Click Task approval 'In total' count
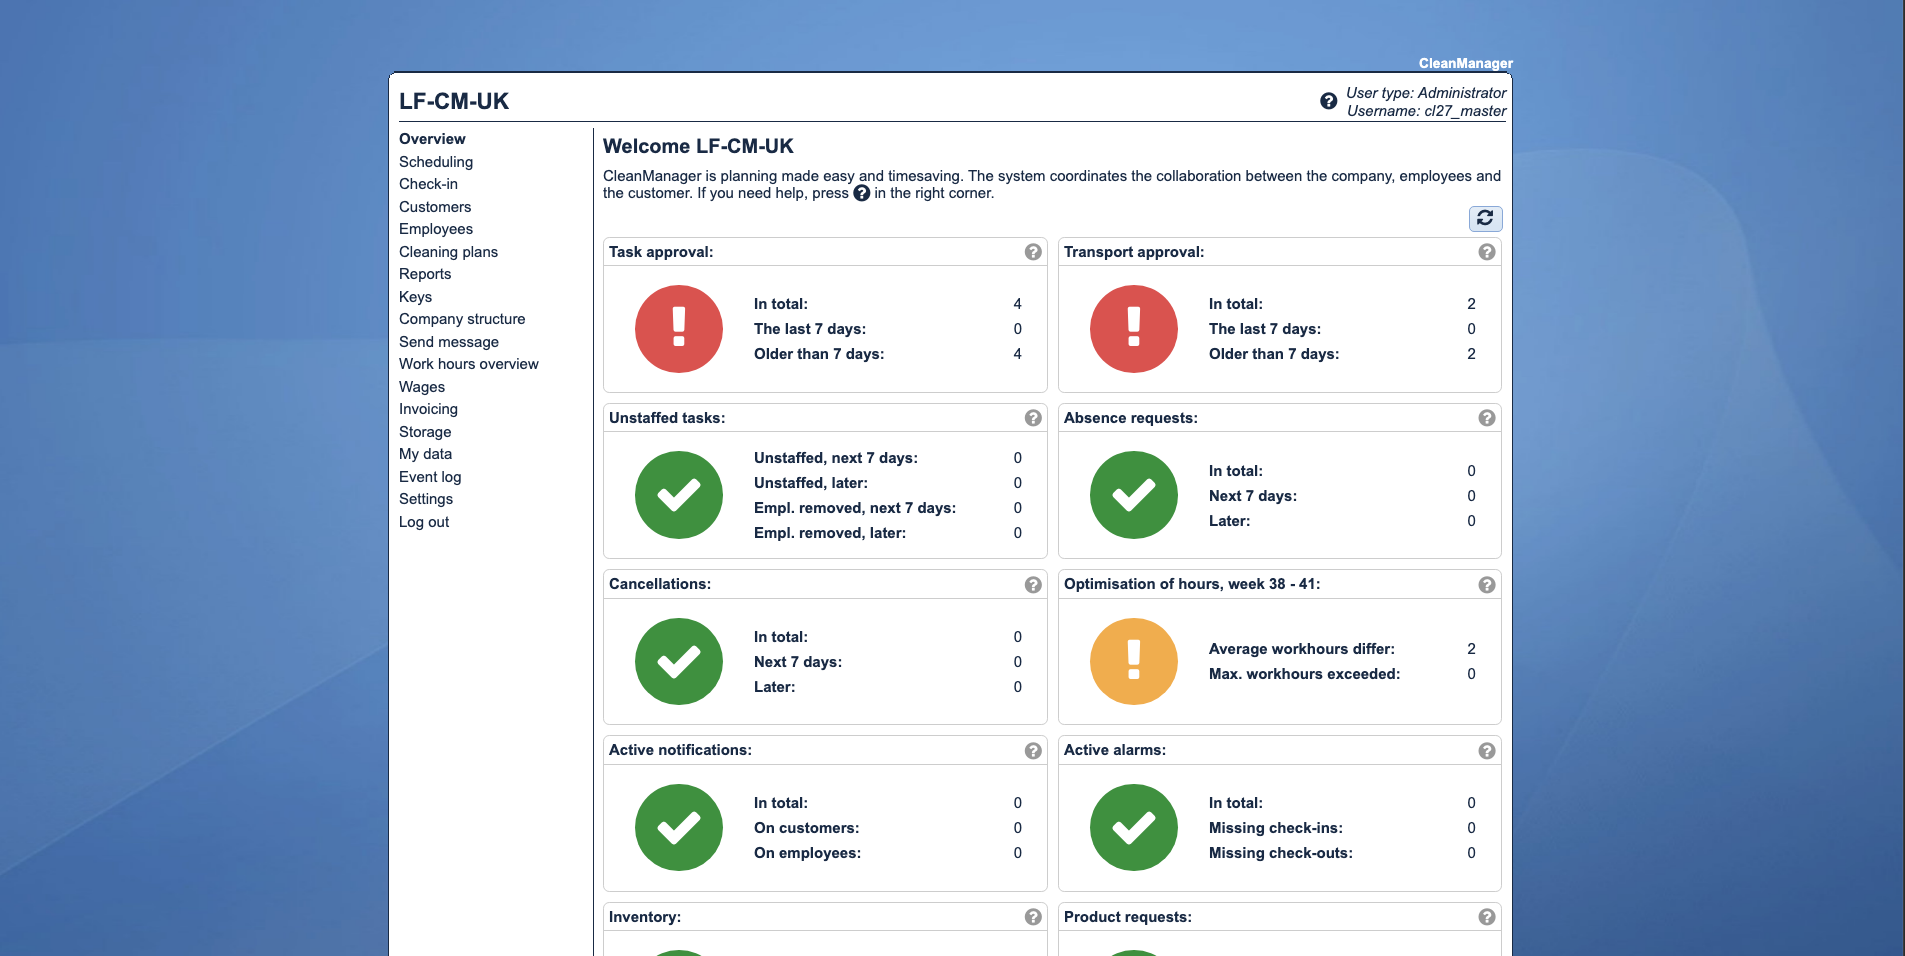 tap(1017, 304)
